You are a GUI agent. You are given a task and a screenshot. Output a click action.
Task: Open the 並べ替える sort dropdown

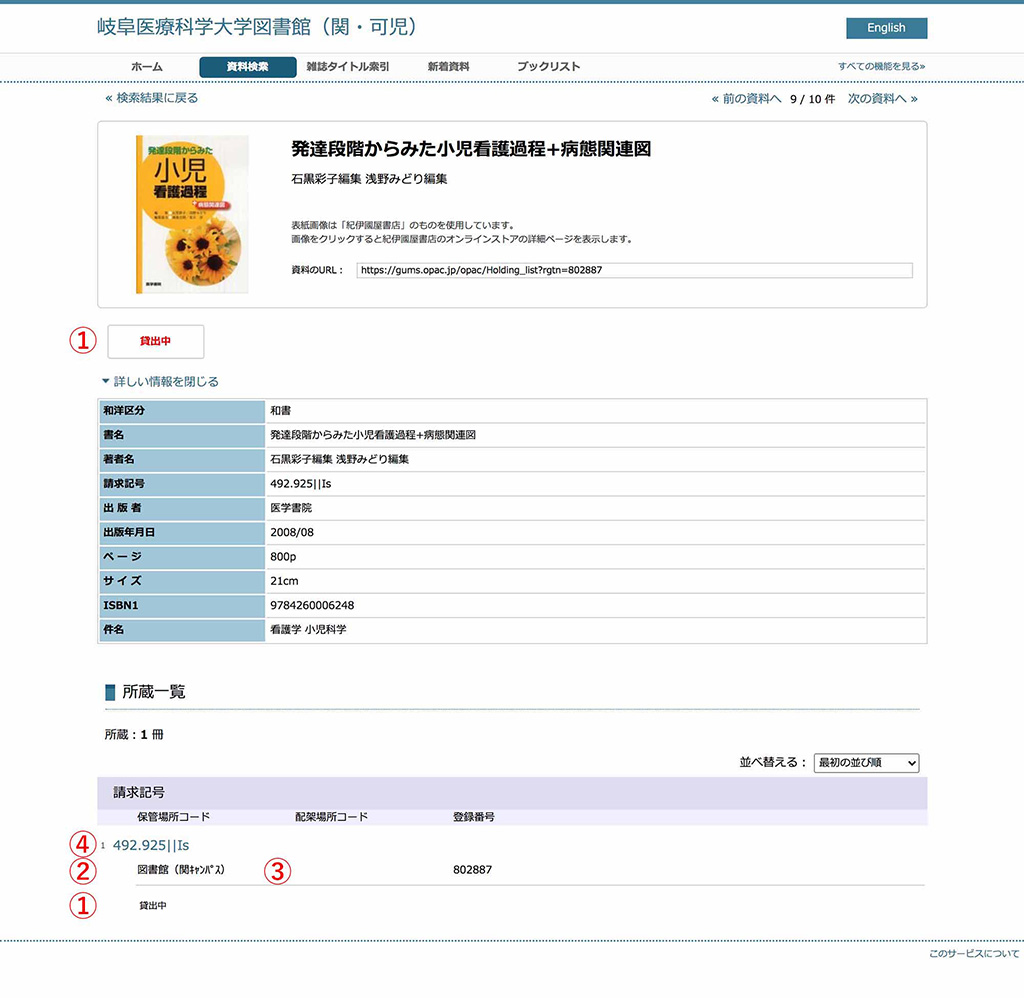point(866,763)
